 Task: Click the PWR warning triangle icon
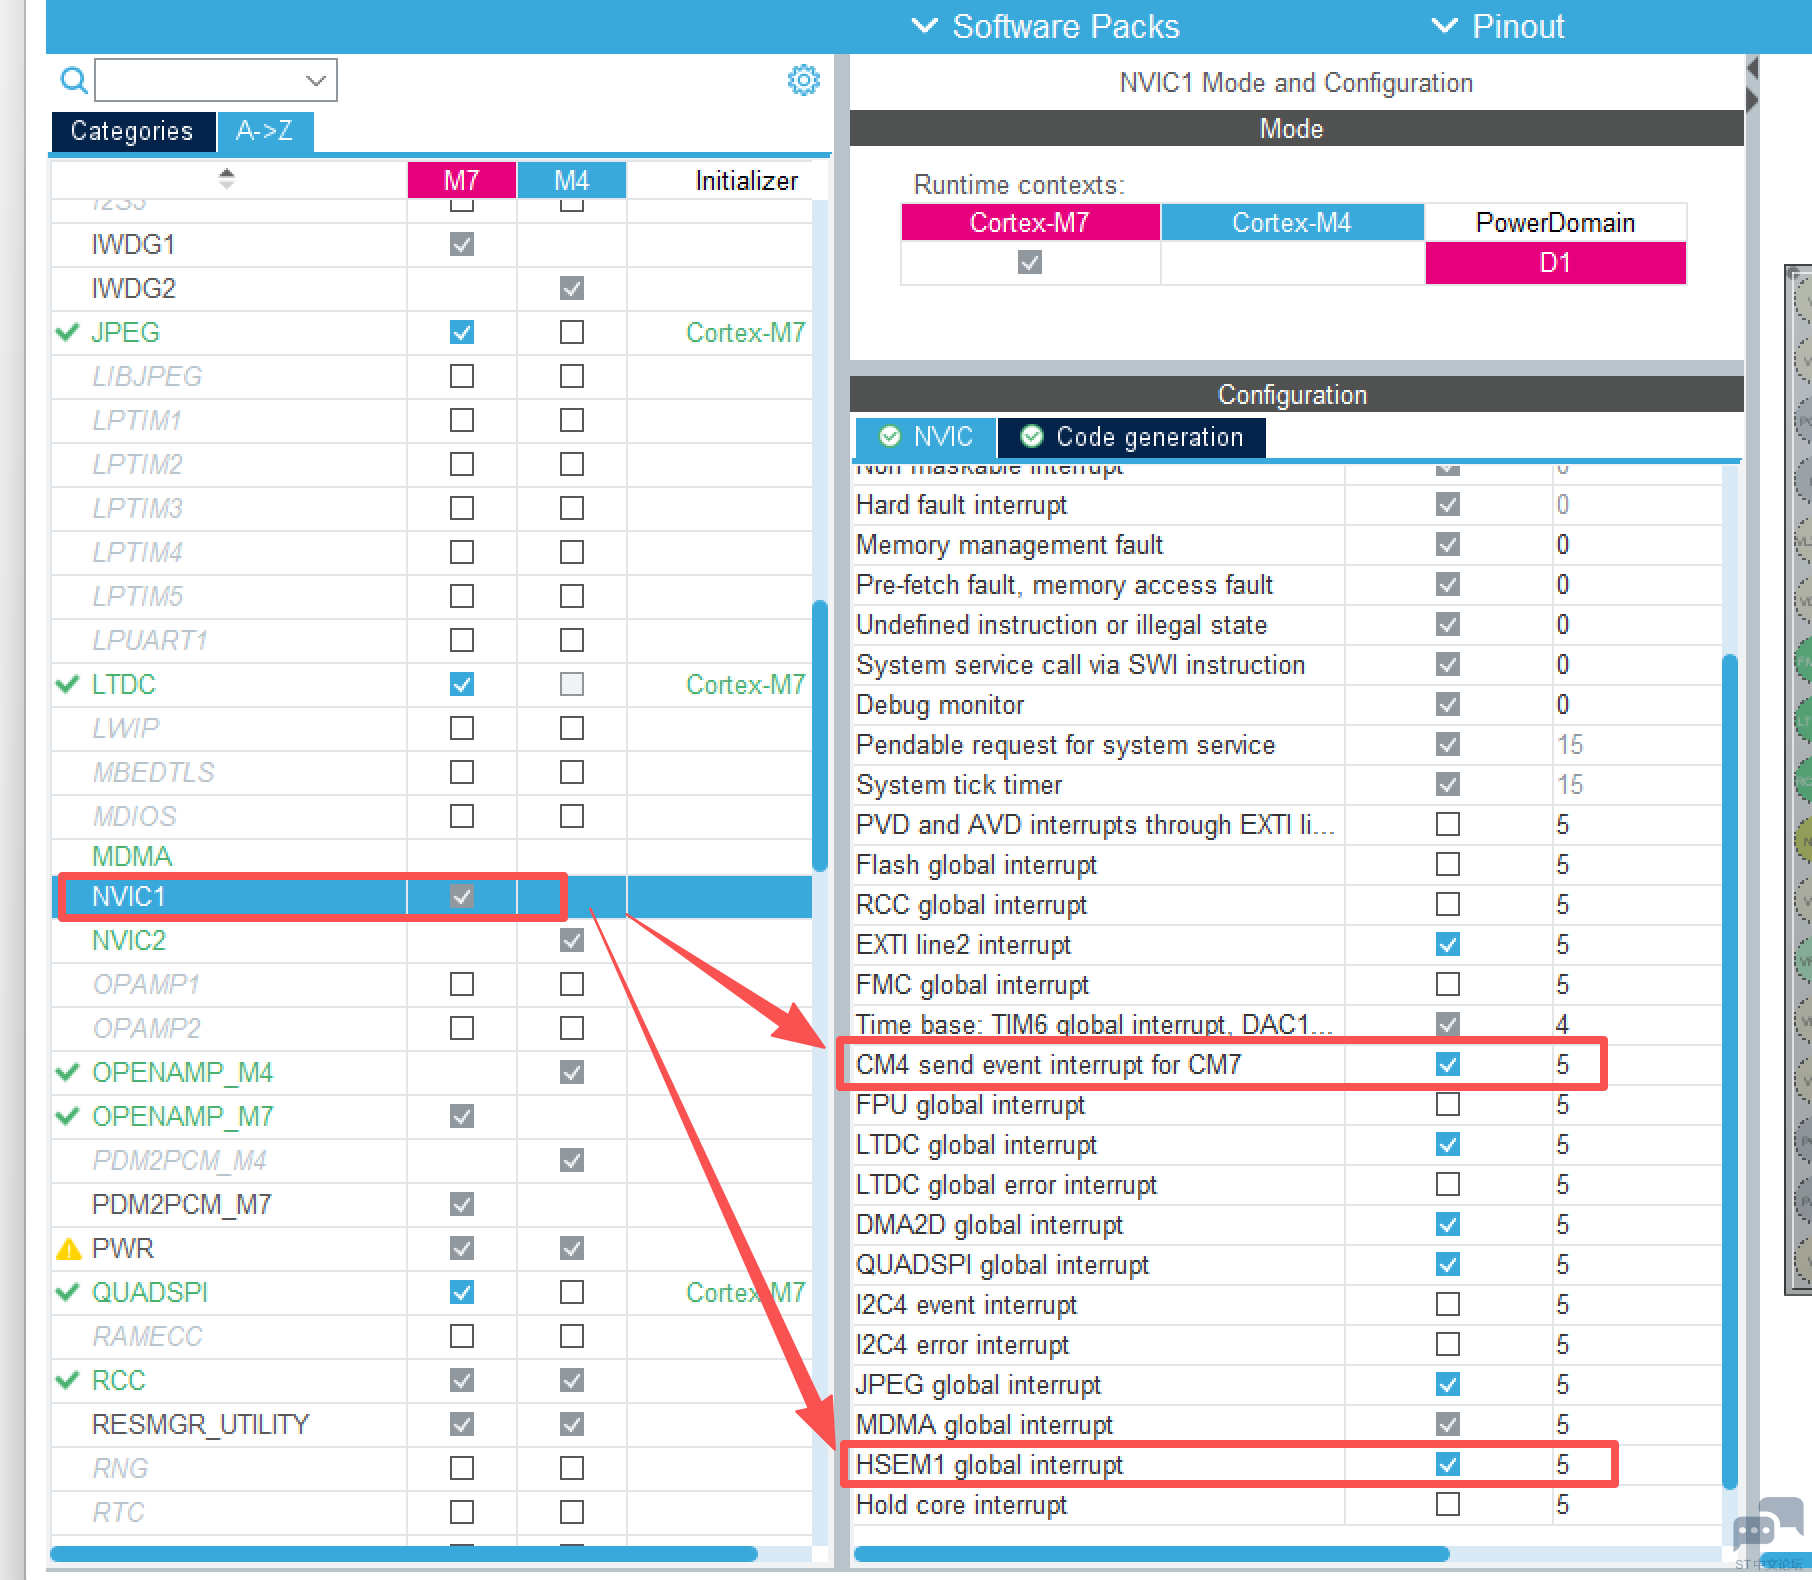click(x=69, y=1249)
